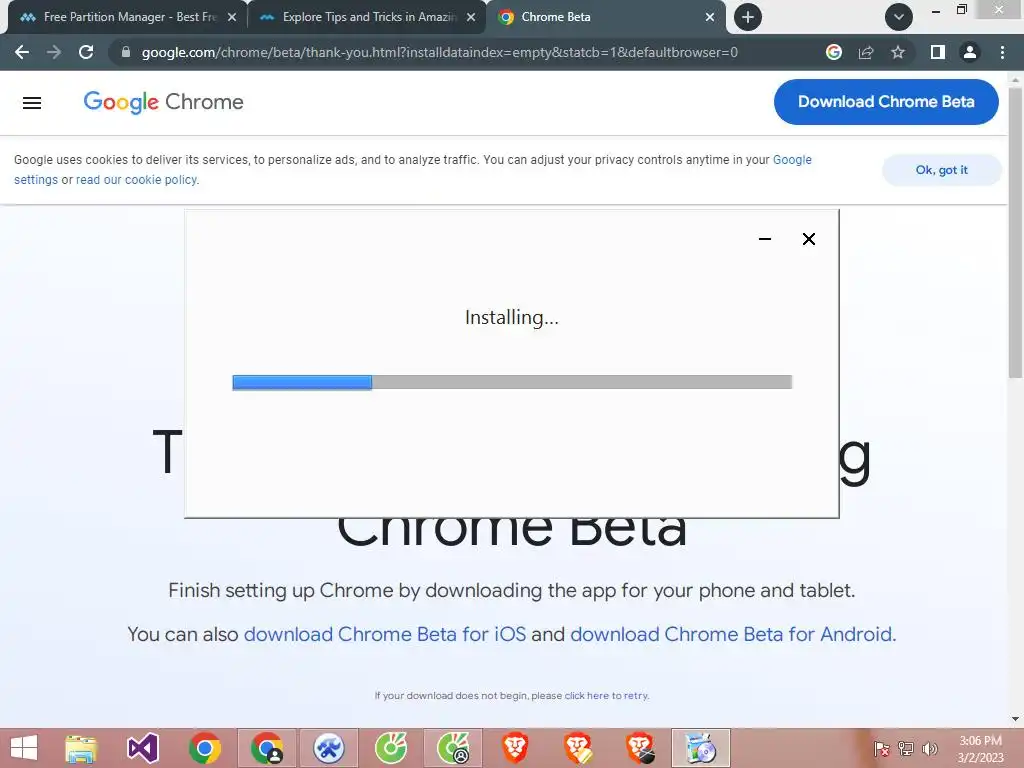Screen dimensions: 1024x768
Task: Close the Chrome Beta tab
Action: coord(710,17)
